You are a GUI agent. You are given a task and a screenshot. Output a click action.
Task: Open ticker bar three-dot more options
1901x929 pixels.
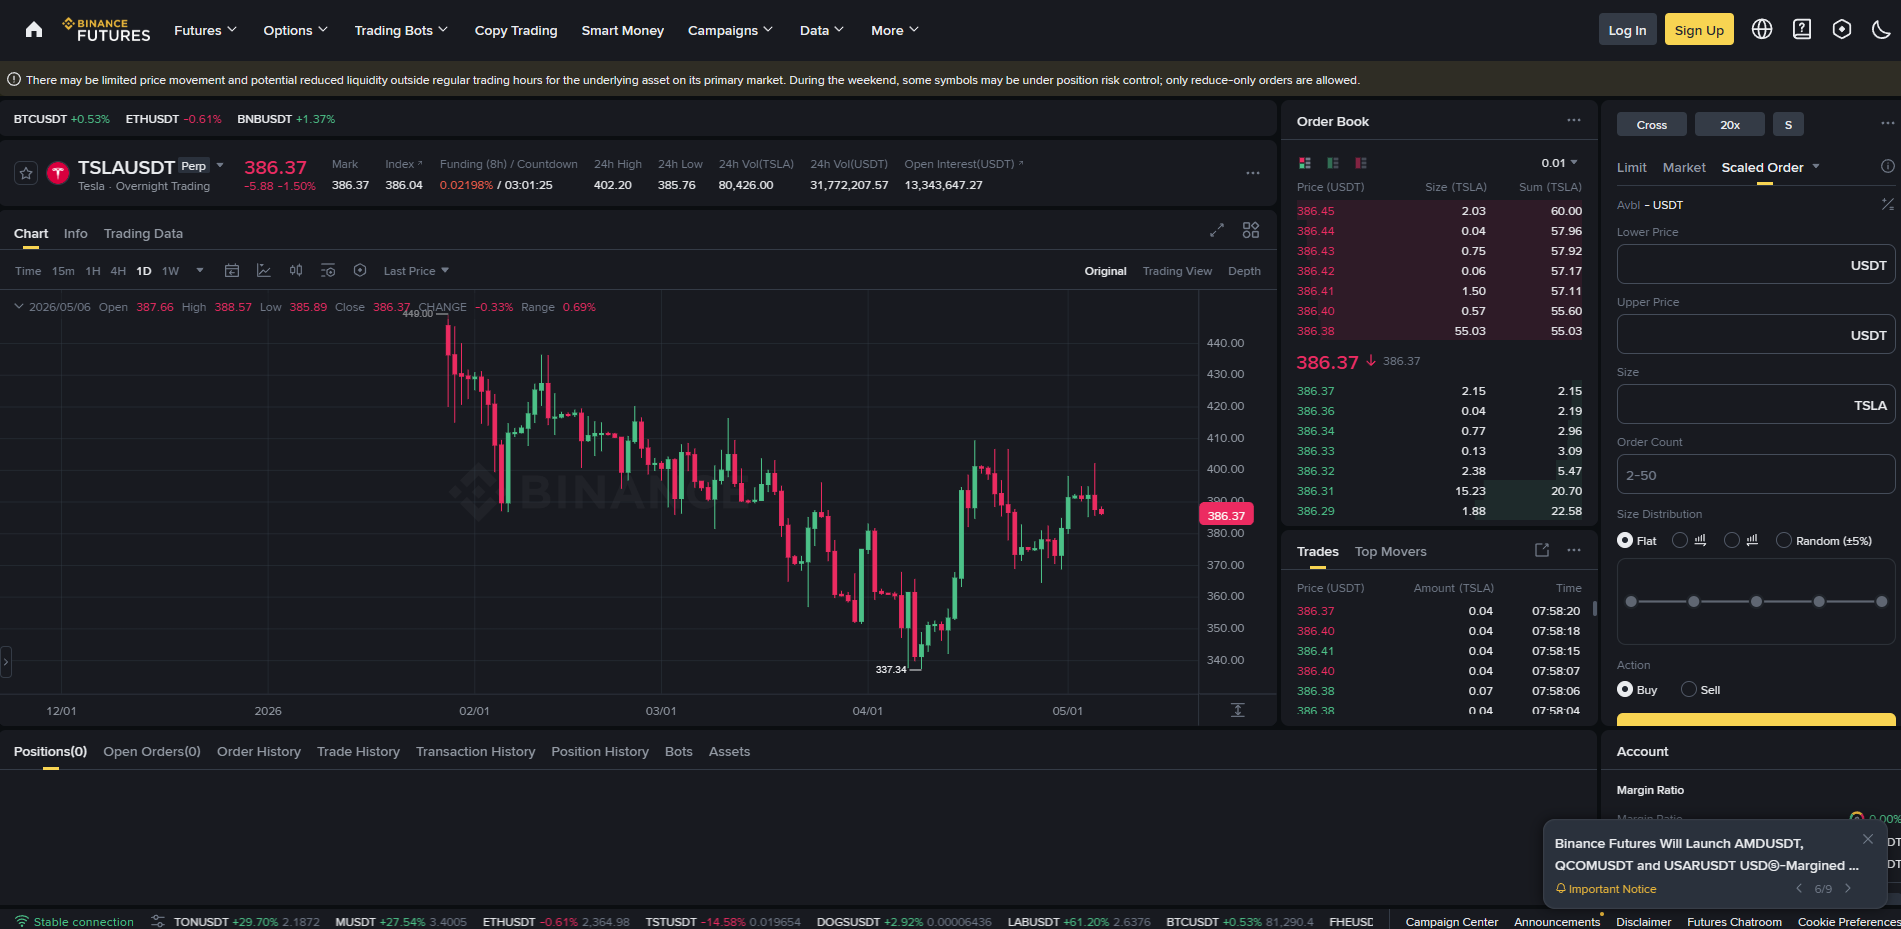(x=1253, y=173)
